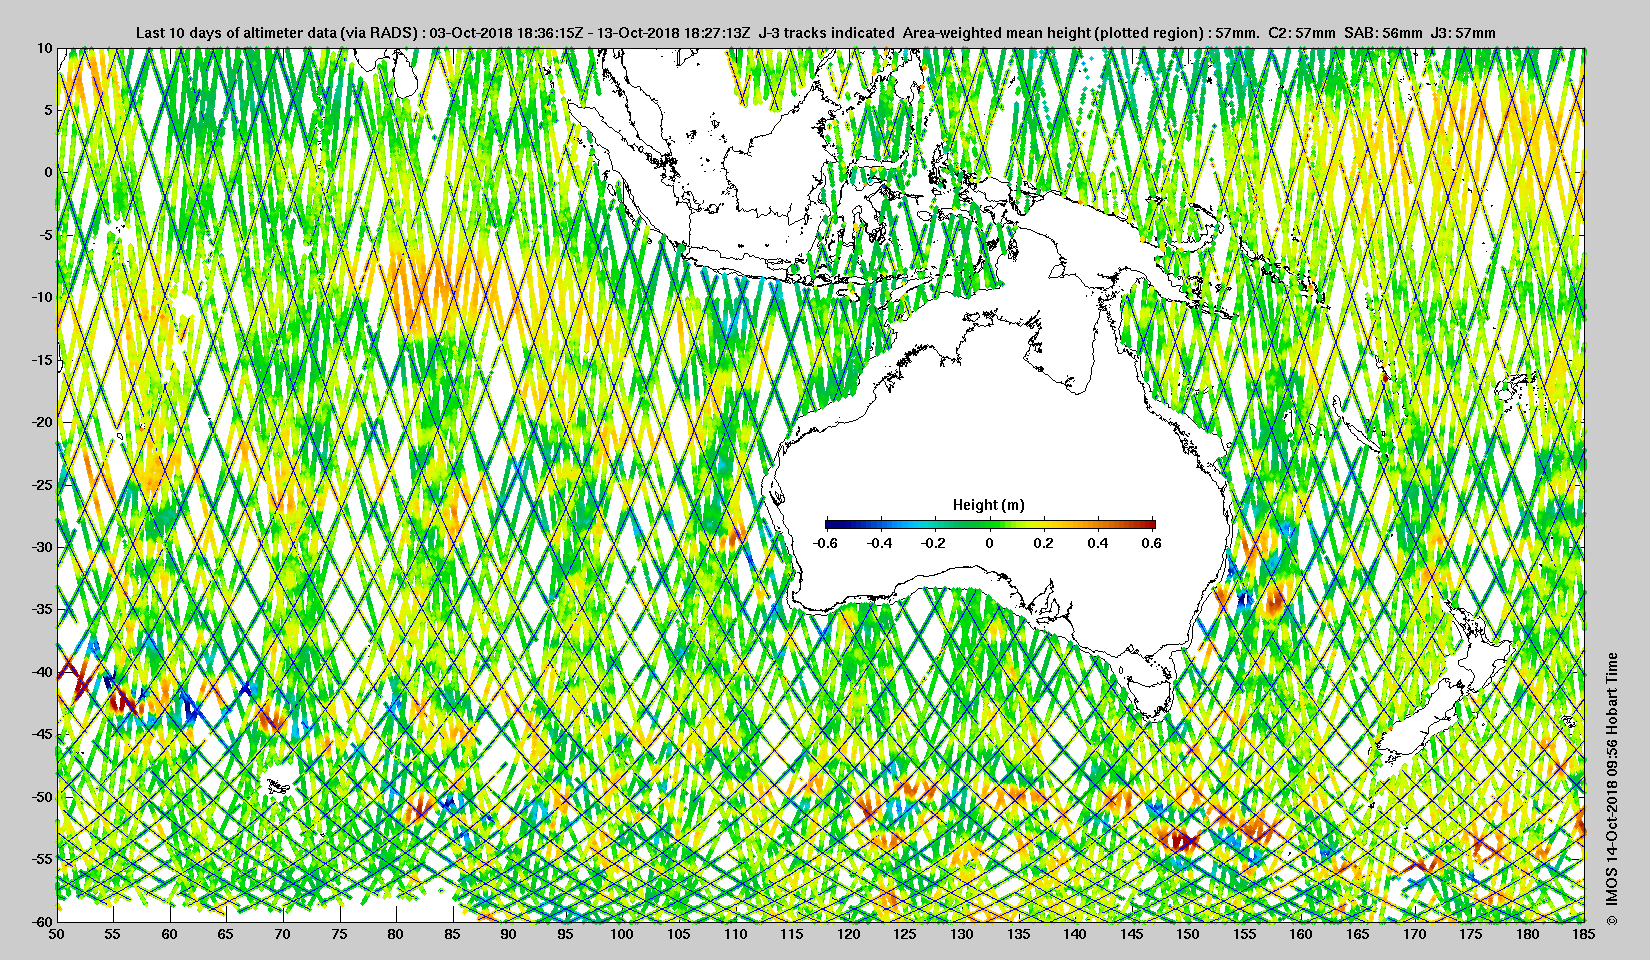Image resolution: width=1650 pixels, height=960 pixels.
Task: Select the -0.2 colorbar tick label
Action: [x=935, y=543]
